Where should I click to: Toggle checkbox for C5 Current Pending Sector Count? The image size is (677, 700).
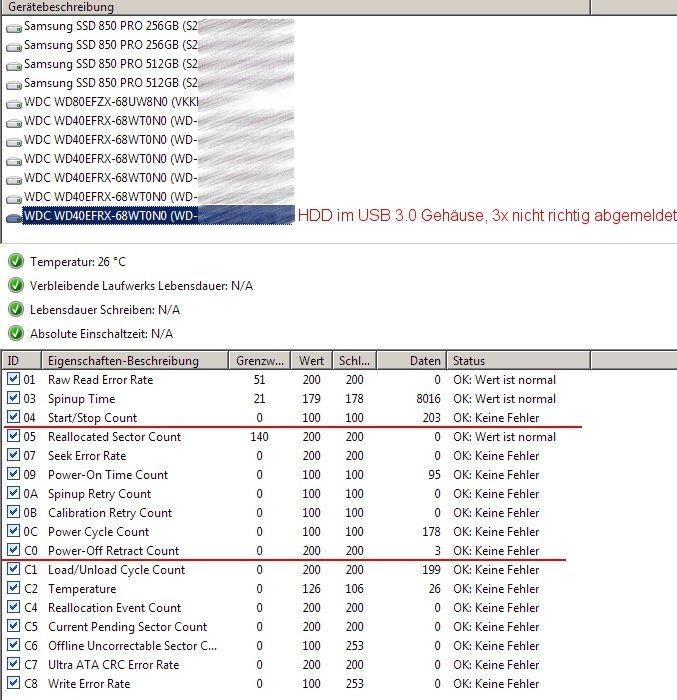pos(13,626)
